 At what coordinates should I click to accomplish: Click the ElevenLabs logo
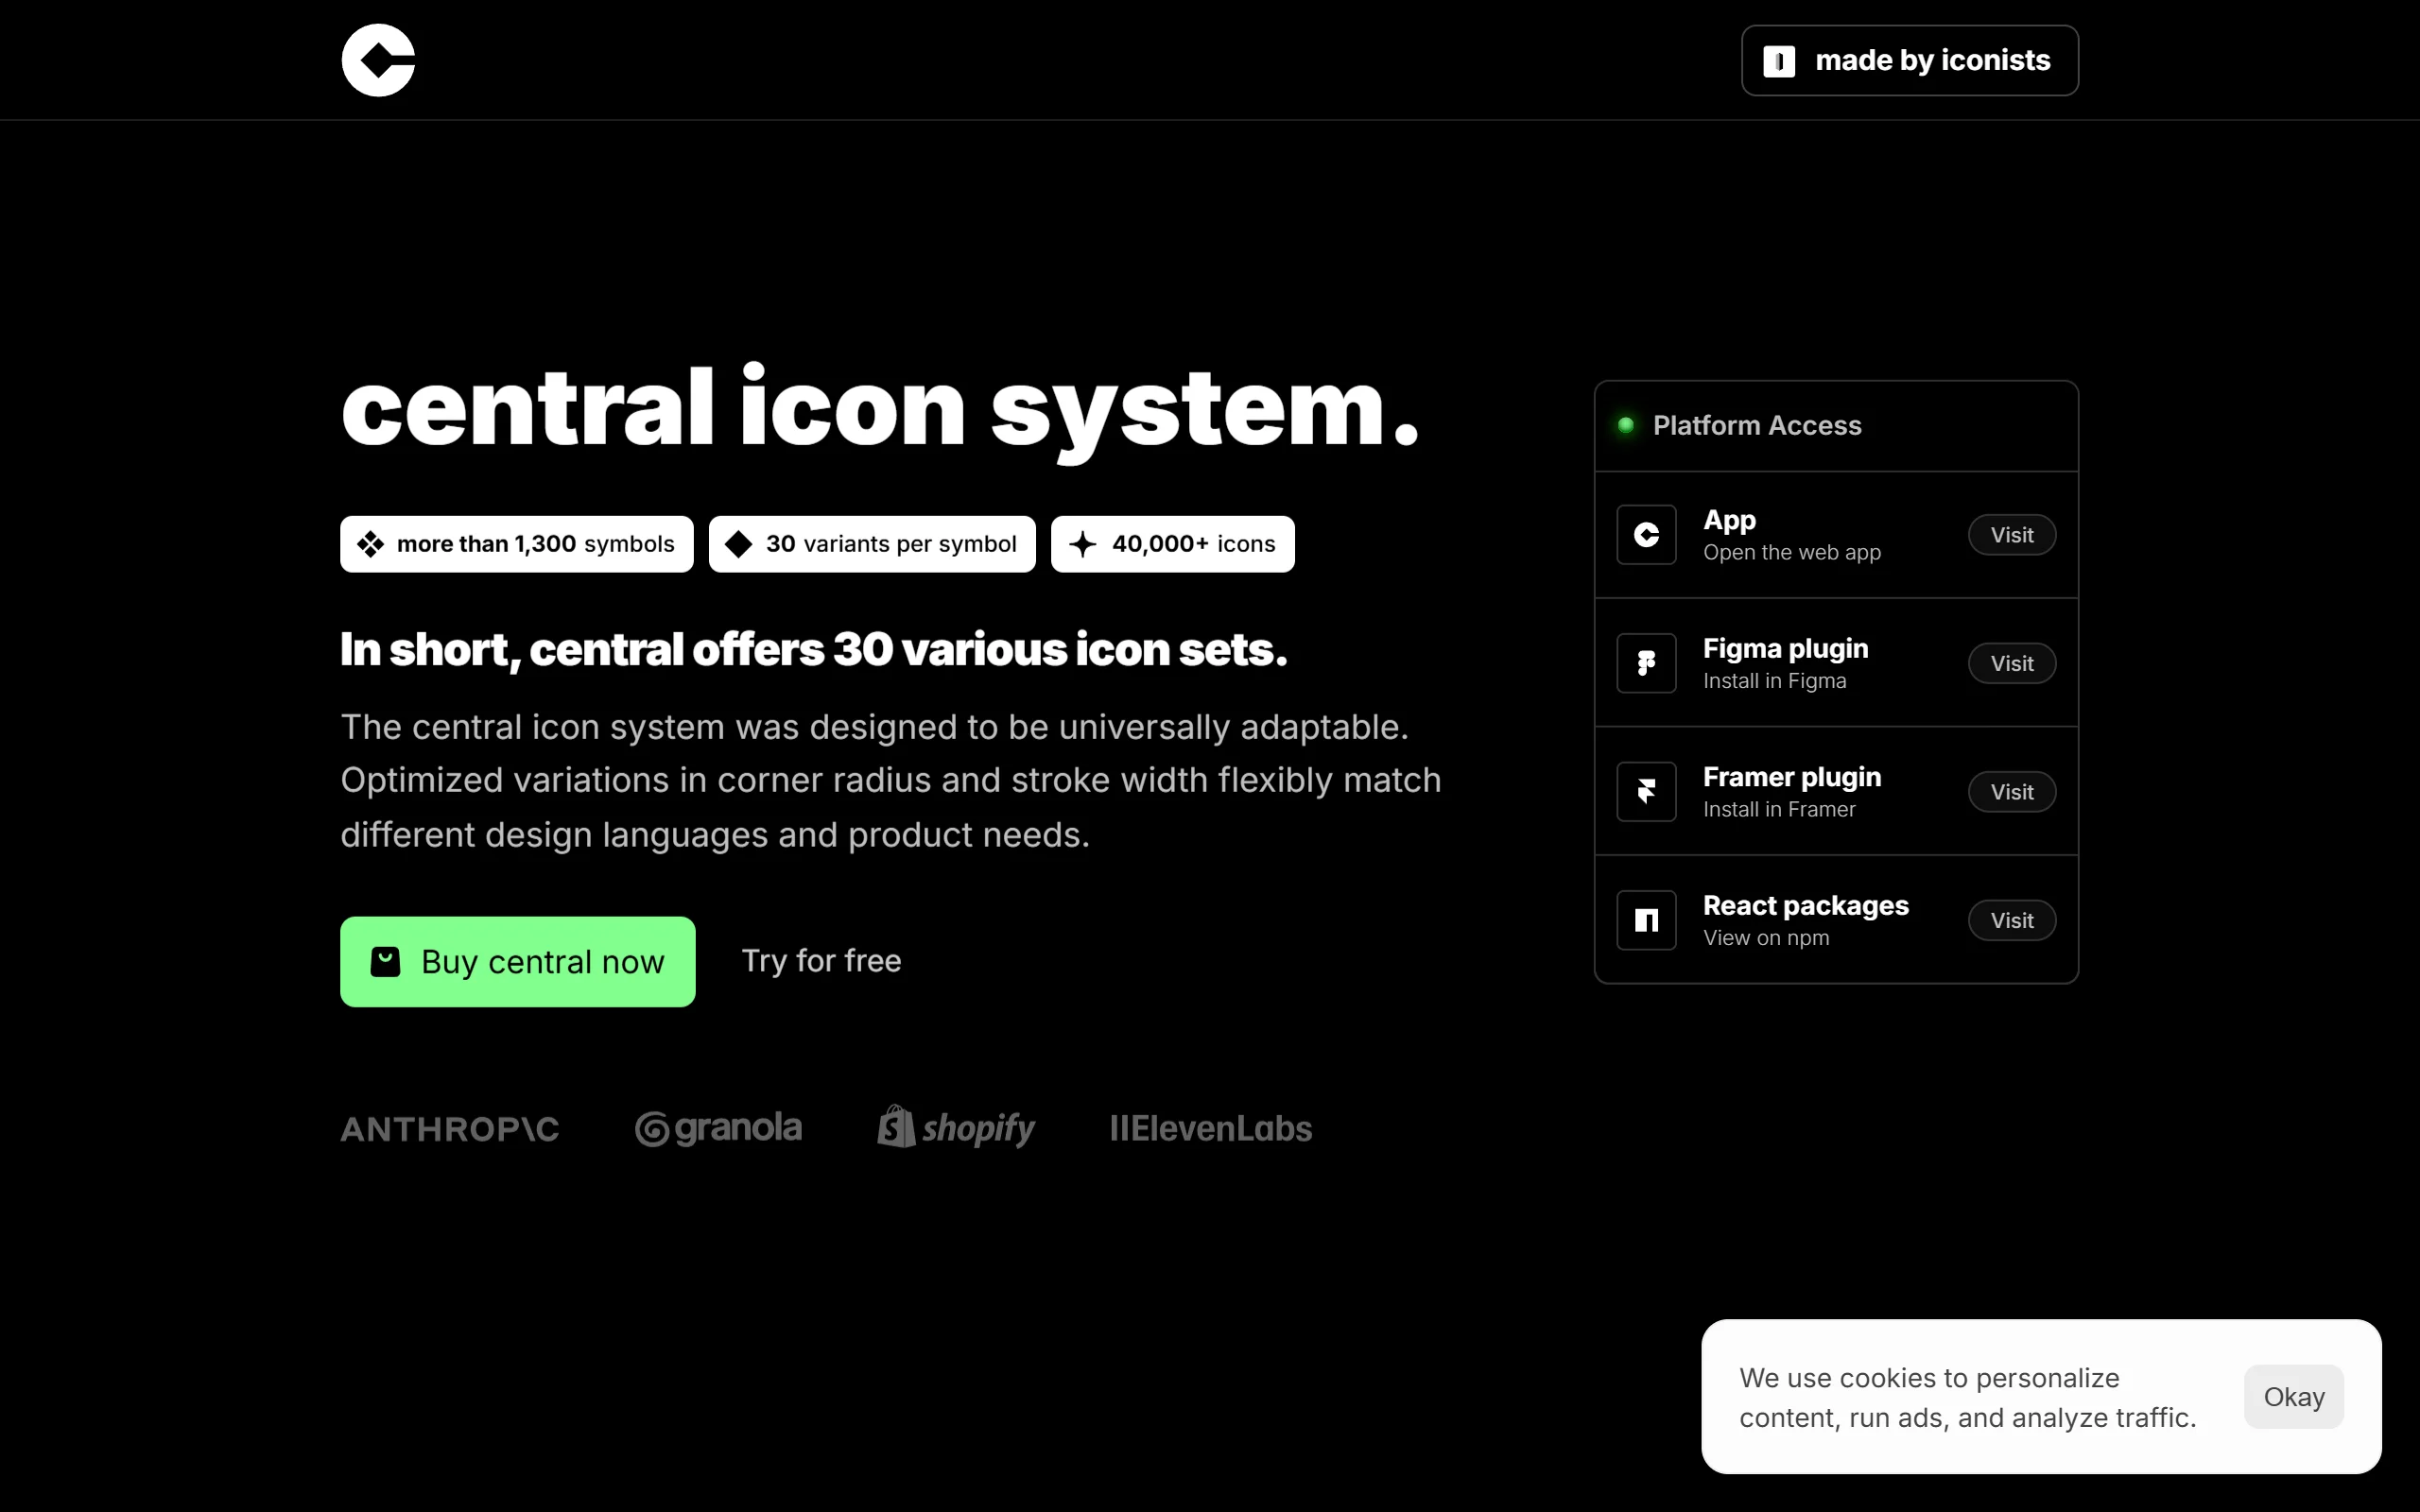1211,1128
